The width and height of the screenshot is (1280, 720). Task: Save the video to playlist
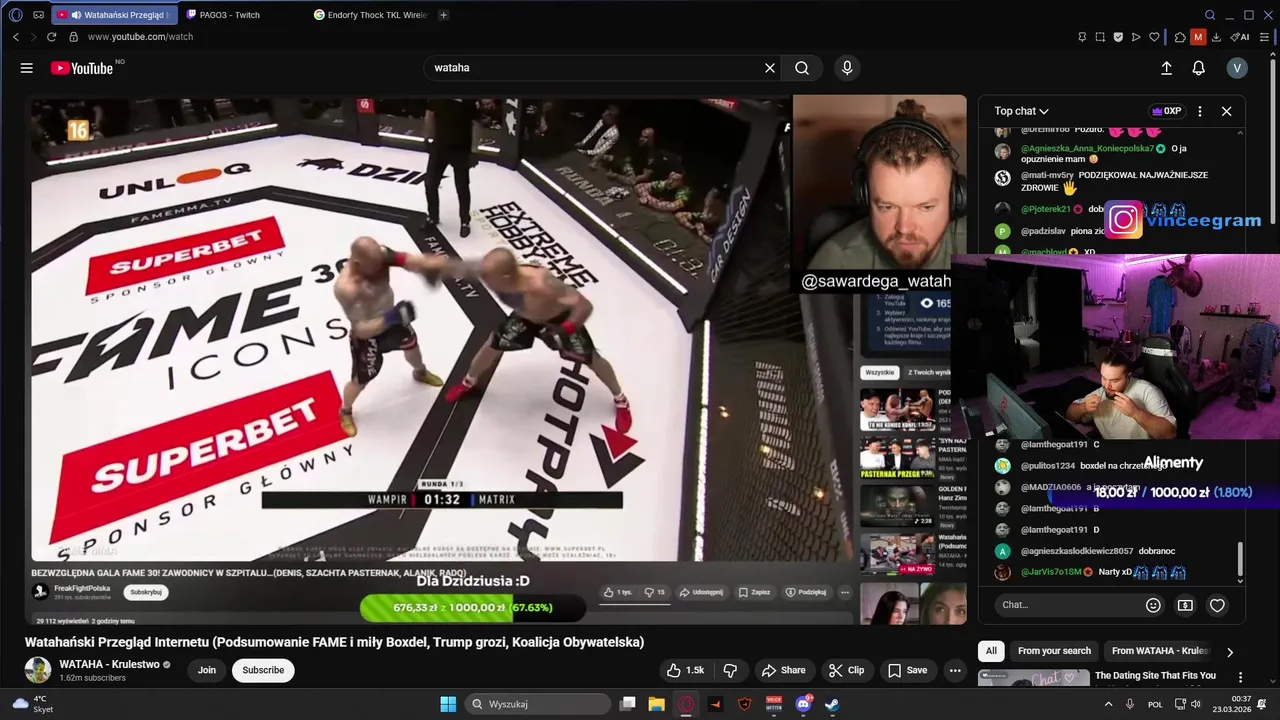coord(907,670)
